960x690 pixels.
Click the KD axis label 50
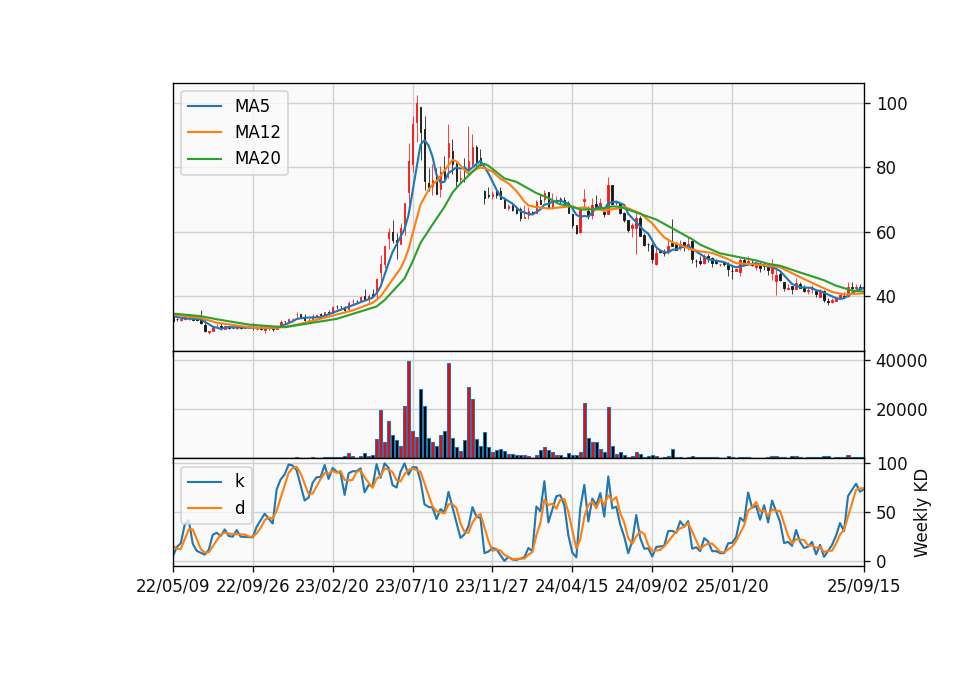(x=886, y=512)
